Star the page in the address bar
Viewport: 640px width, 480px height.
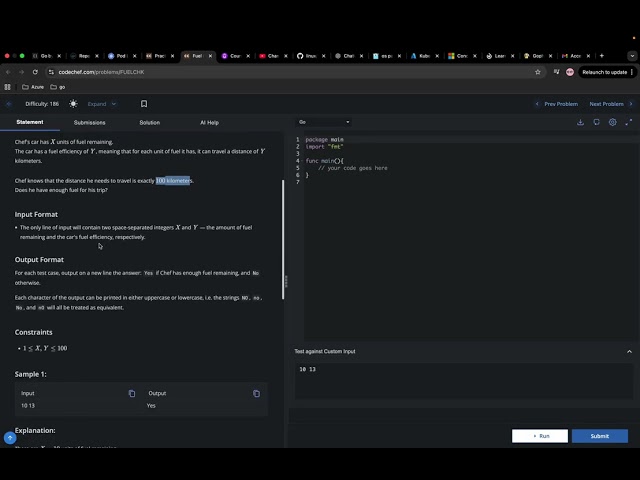pos(538,72)
